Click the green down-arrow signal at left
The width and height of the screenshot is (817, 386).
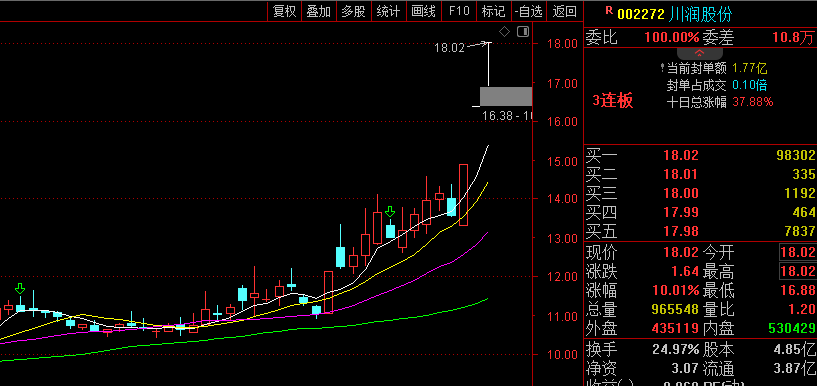click(x=20, y=289)
